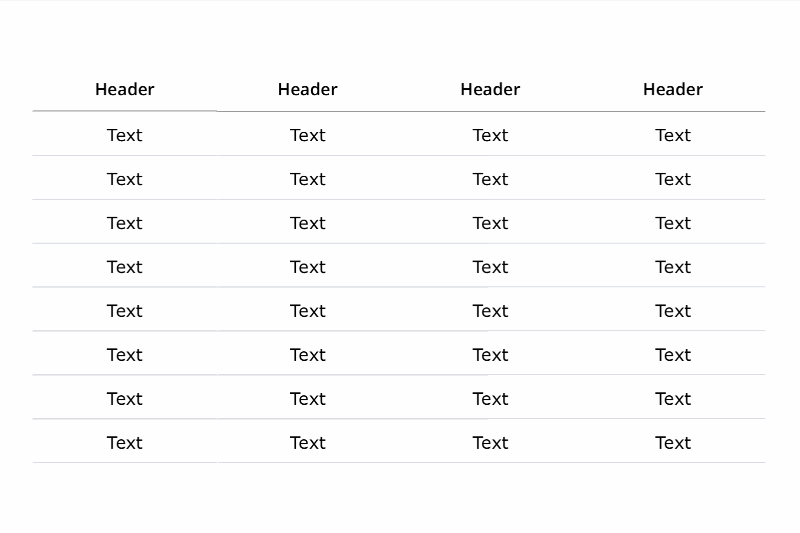Select Text in first row, second column
This screenshot has height=533, width=800.
tap(307, 135)
